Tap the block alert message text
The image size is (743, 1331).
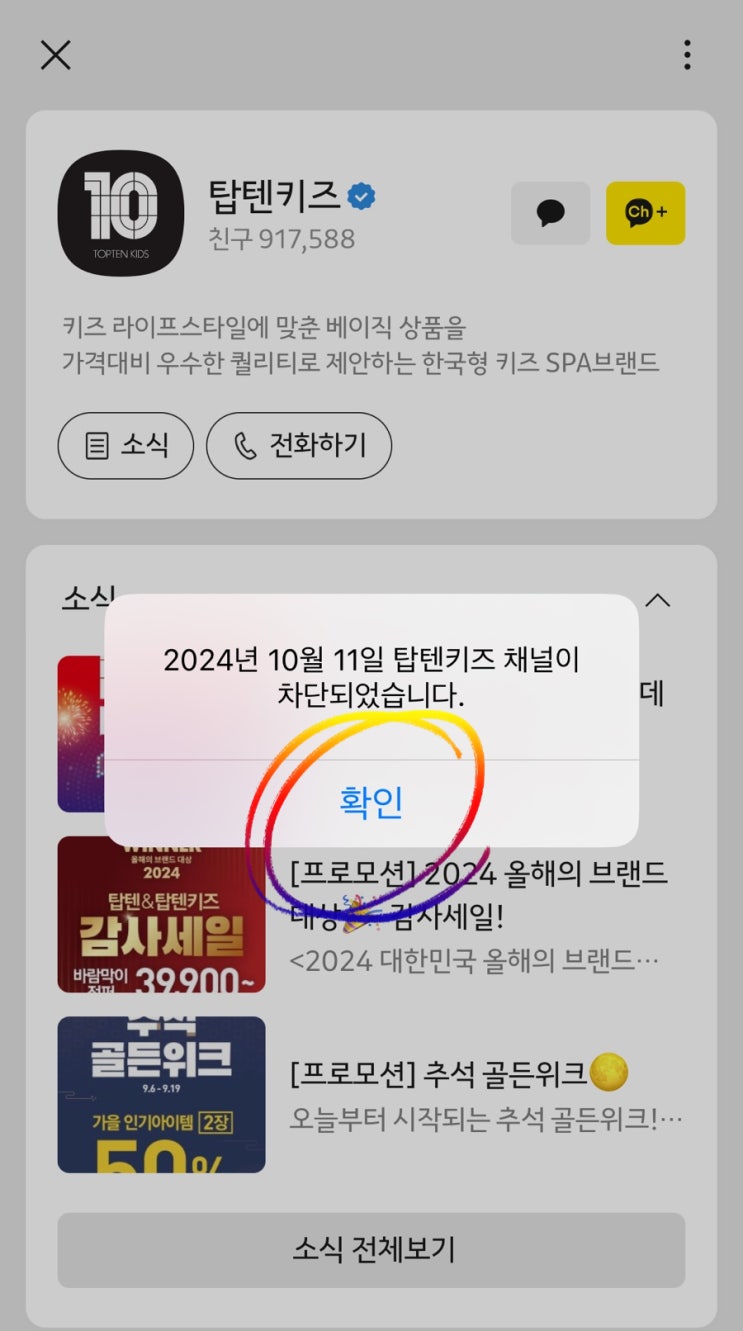tap(371, 677)
